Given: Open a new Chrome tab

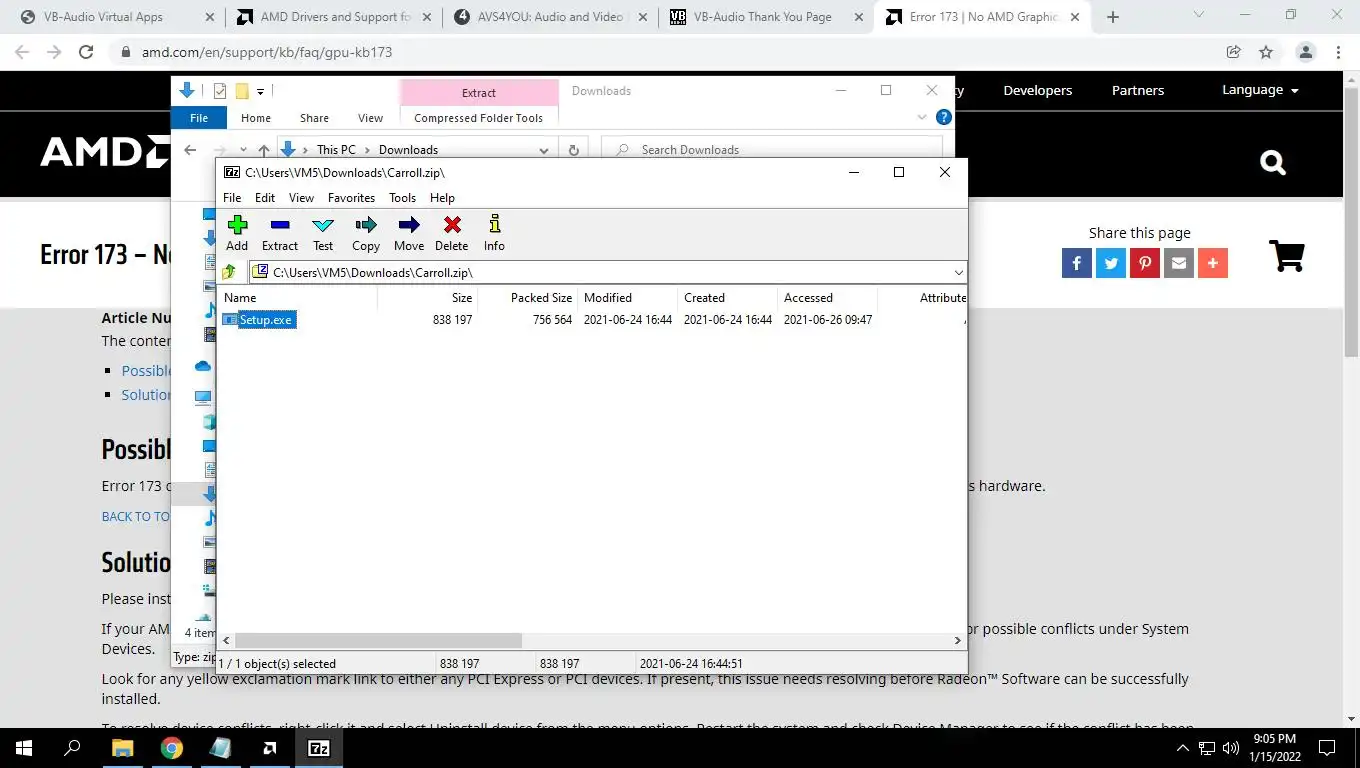Looking at the screenshot, I should (x=1113, y=17).
